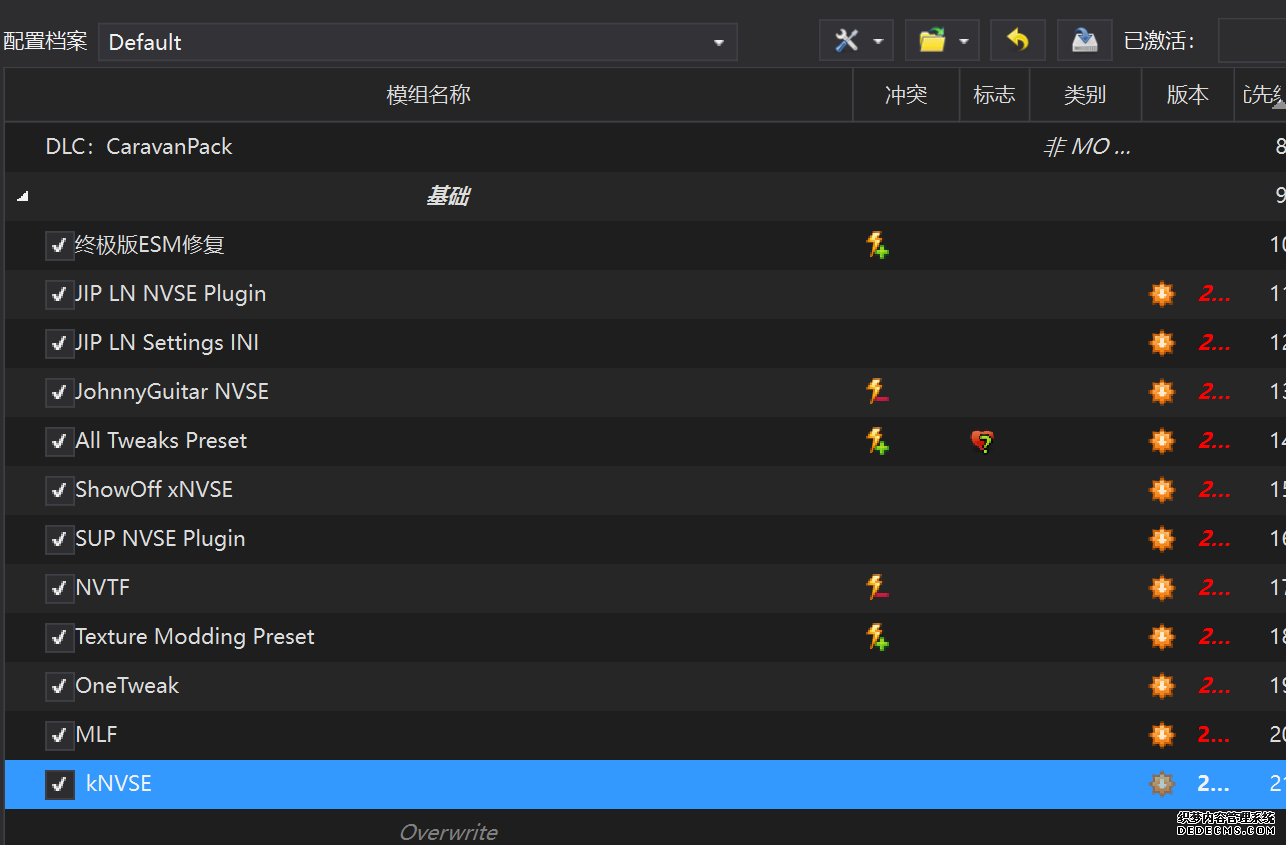
Task: Sort by the 模组名称 column header
Action: (428, 95)
